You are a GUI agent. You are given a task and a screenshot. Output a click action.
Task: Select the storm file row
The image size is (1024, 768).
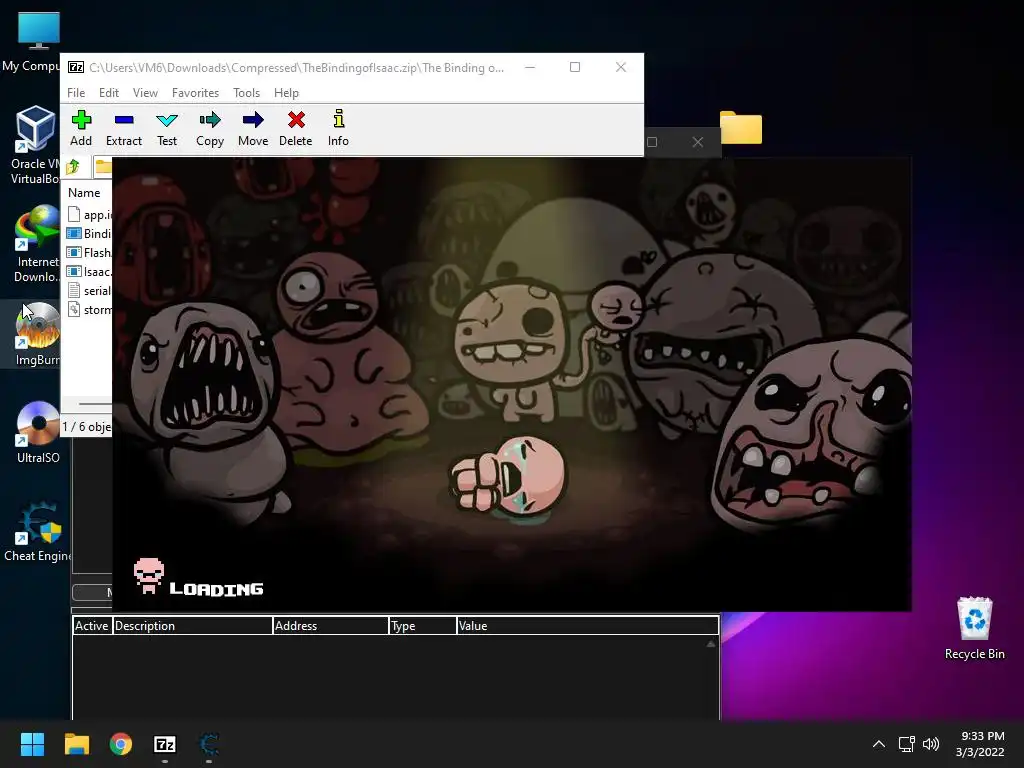pos(89,309)
